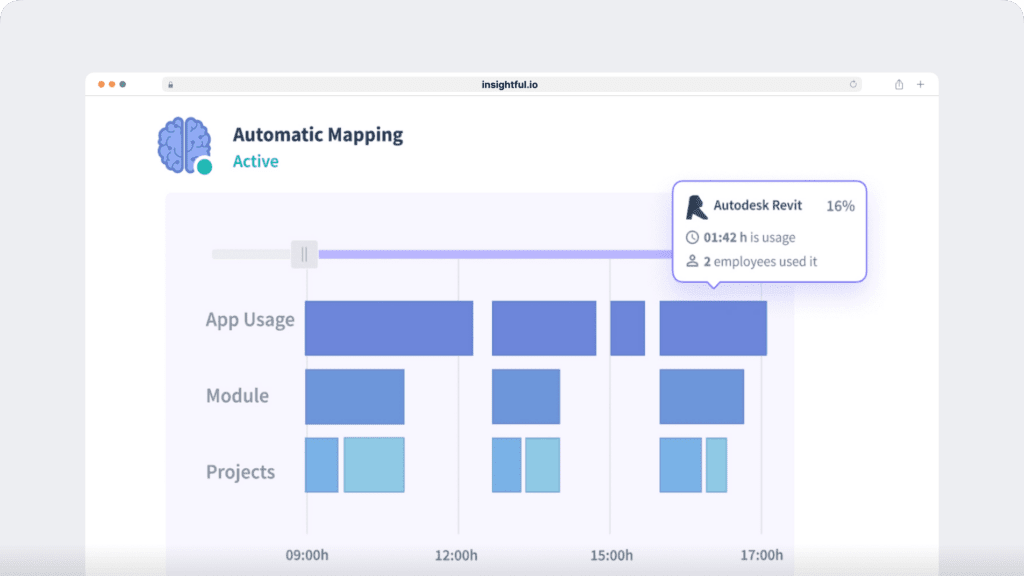Click the person icon beside 2 employees
The image size is (1024, 576).
(692, 261)
